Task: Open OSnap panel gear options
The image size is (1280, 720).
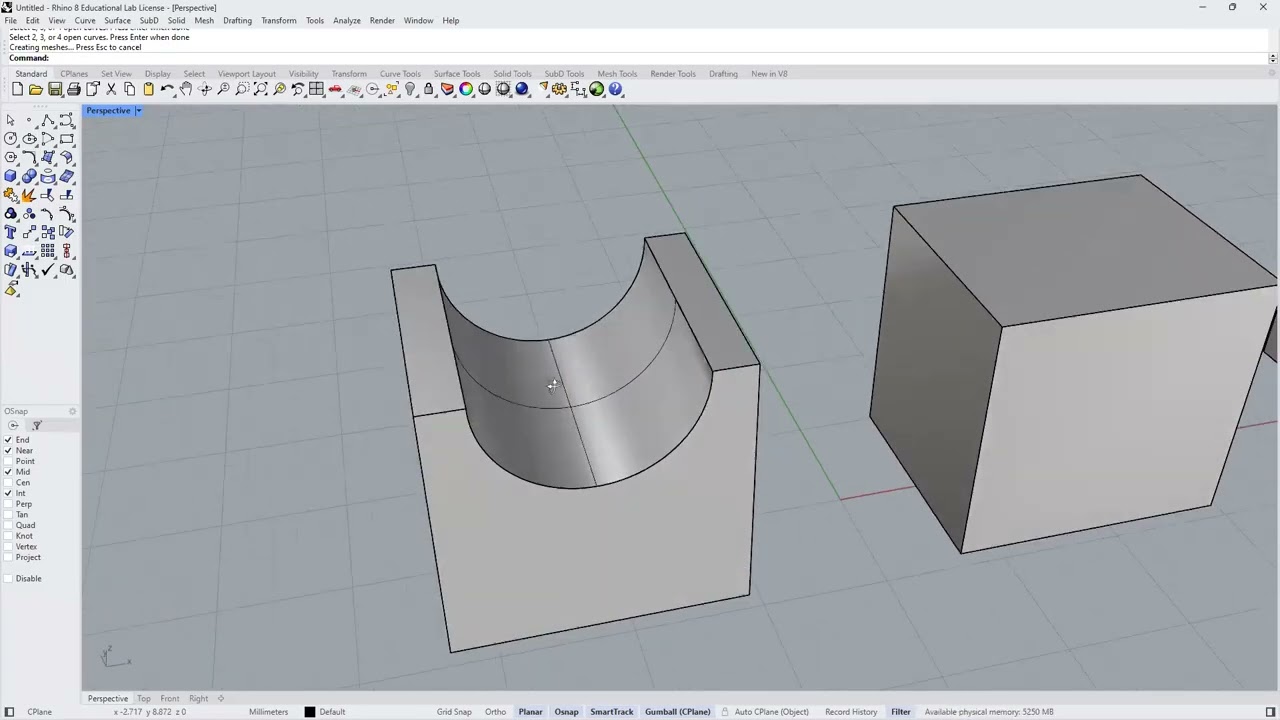Action: (x=72, y=411)
